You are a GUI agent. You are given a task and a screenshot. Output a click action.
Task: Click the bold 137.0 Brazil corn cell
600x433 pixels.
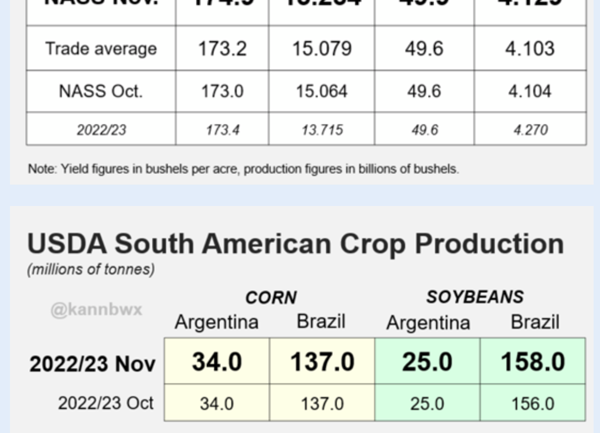point(322,361)
